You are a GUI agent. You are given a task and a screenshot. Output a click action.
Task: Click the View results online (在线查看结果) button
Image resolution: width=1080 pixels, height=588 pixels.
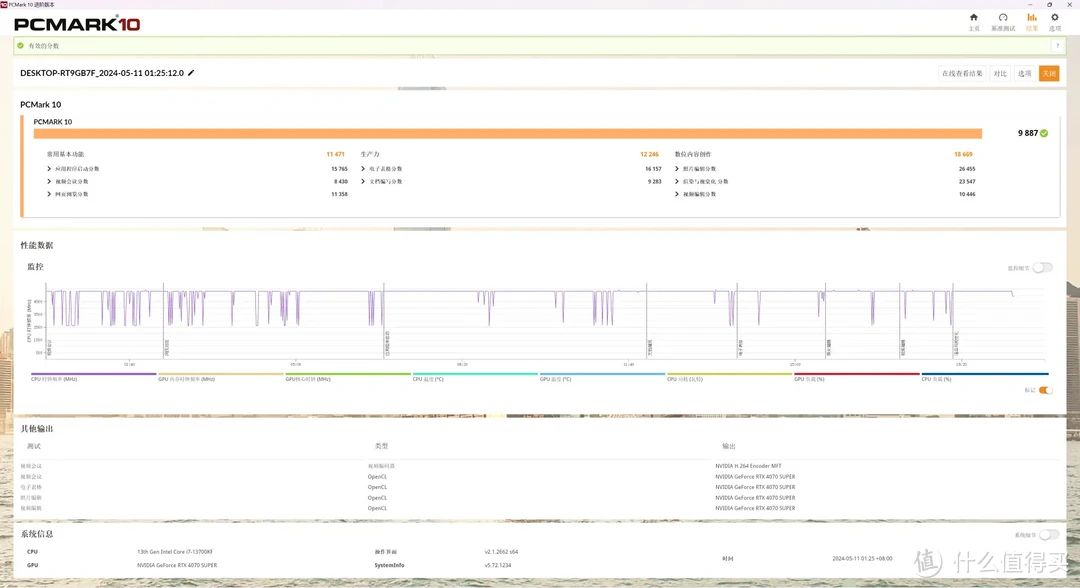click(x=962, y=74)
